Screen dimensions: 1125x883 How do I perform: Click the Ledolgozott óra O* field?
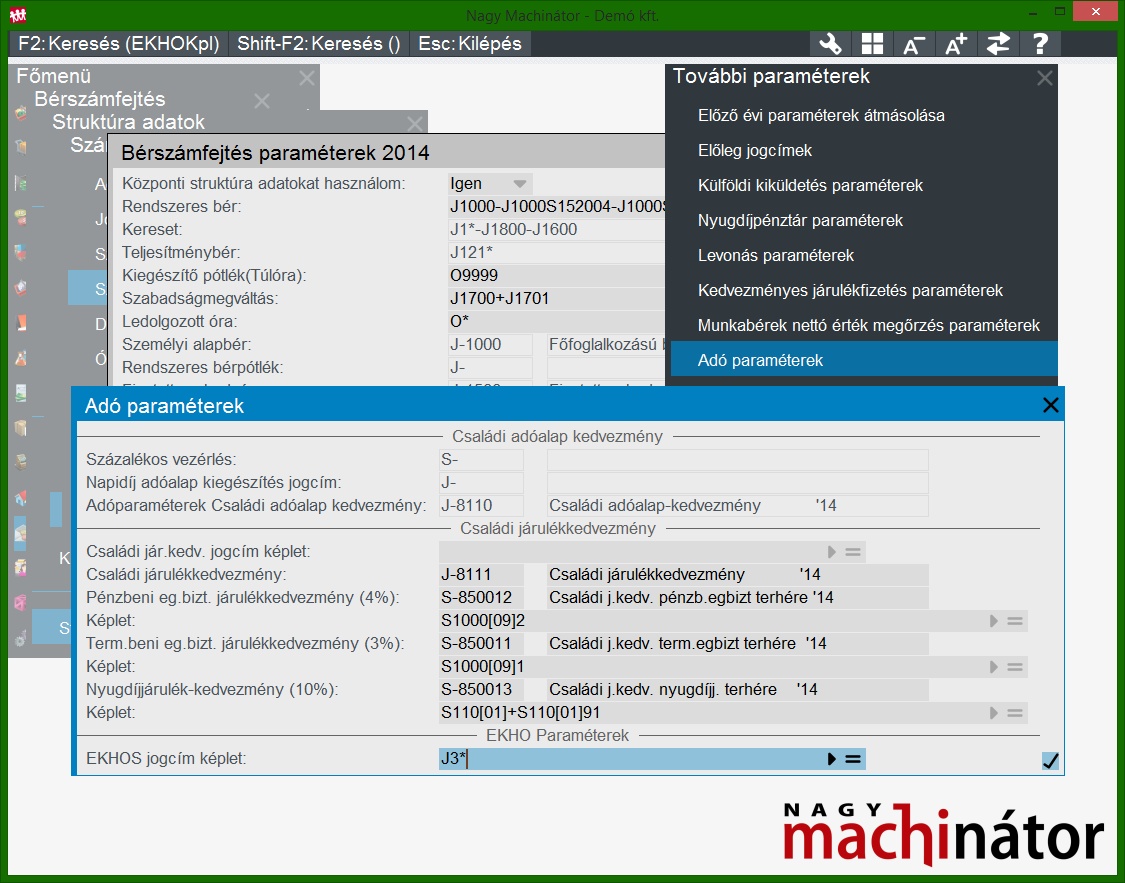[x=557, y=321]
